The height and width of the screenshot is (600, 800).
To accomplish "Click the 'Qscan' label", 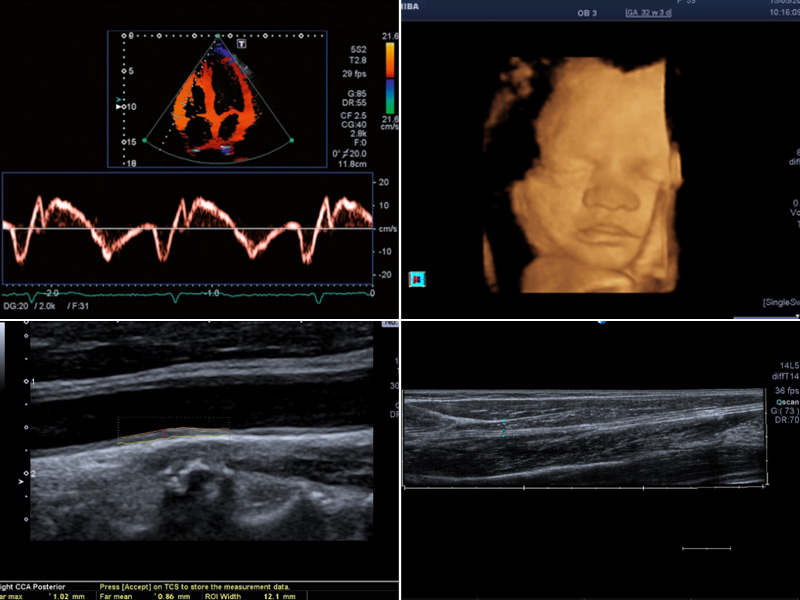I will tap(788, 402).
